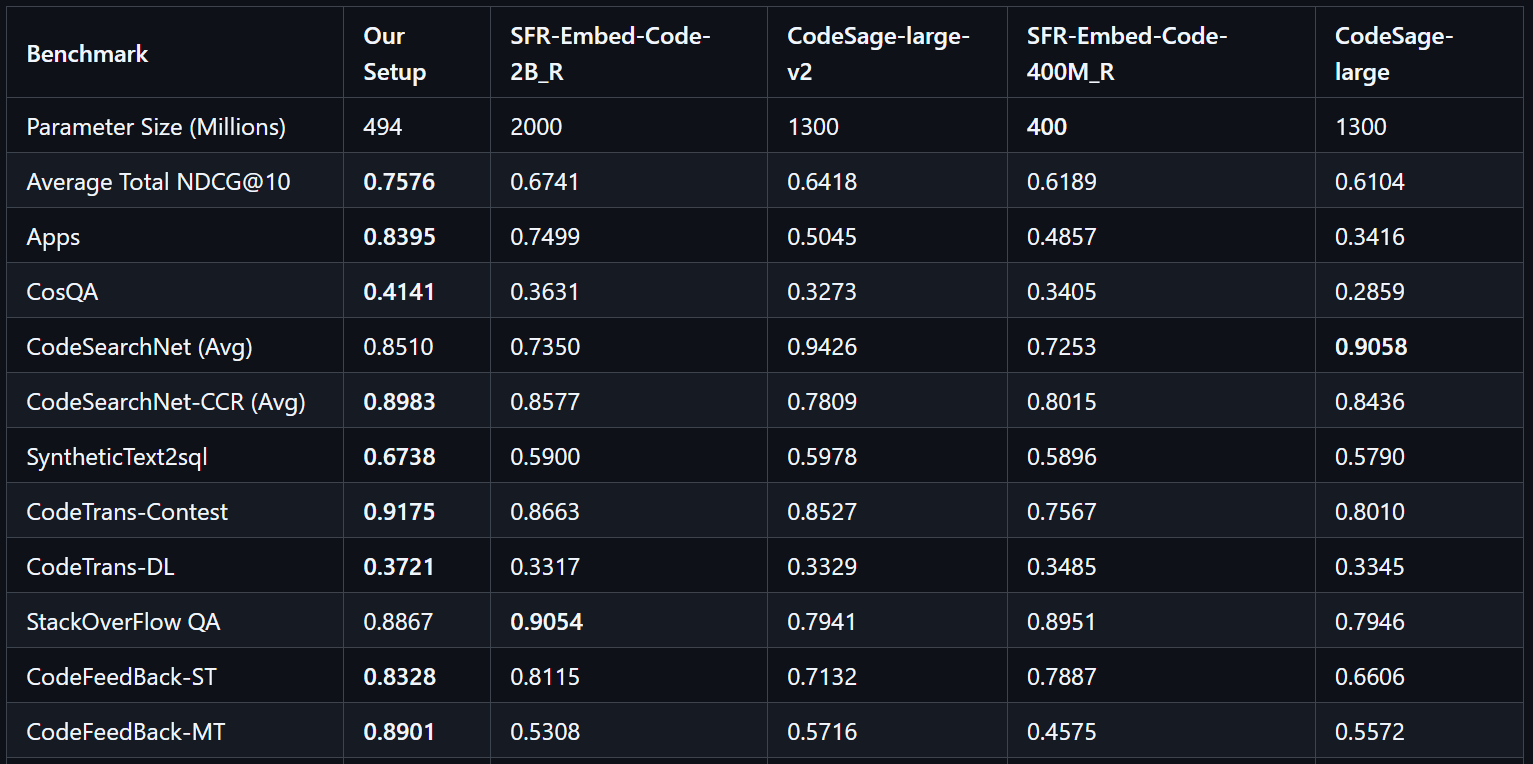Click the 0.9426 CodeSearchNet score

click(822, 347)
